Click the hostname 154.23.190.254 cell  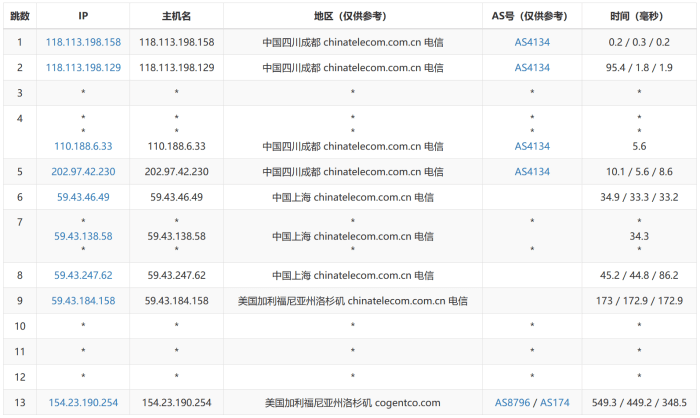click(176, 402)
